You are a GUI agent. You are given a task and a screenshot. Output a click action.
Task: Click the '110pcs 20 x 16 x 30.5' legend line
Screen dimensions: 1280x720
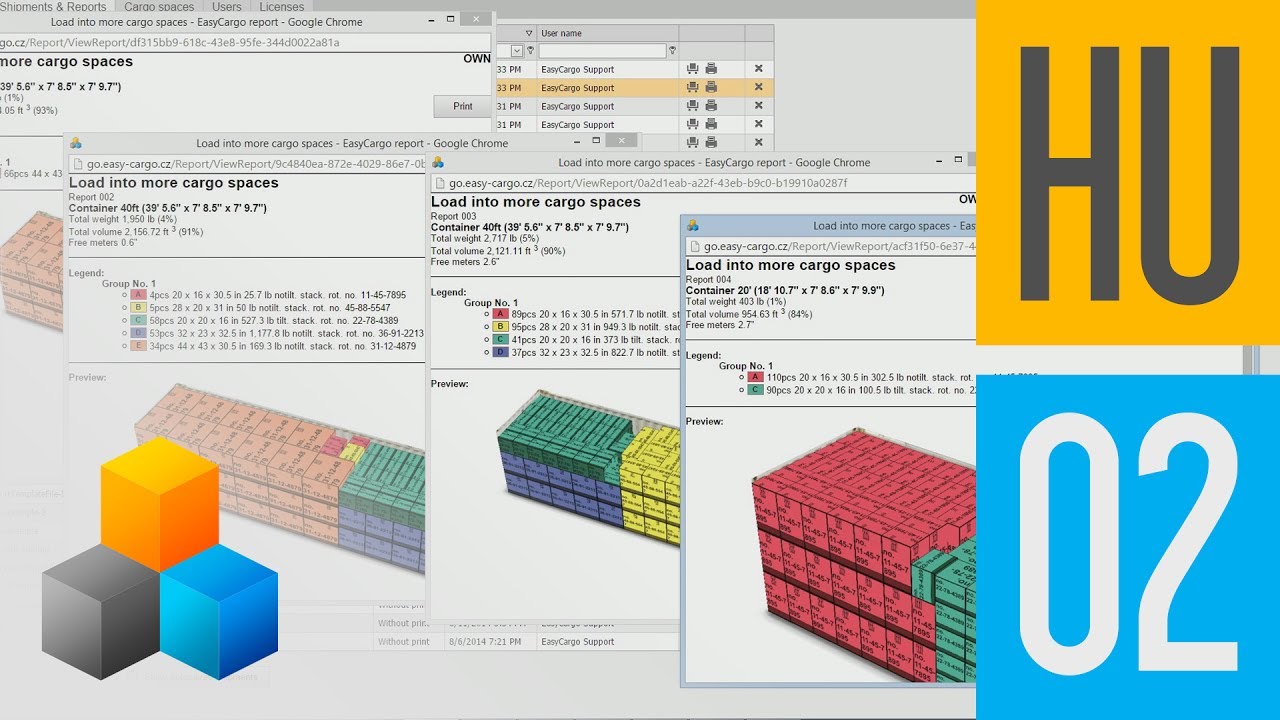click(871, 377)
